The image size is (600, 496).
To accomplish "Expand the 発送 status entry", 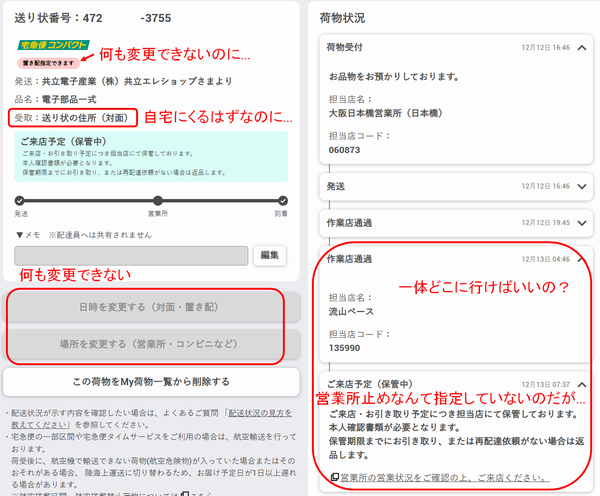I will 581,186.
